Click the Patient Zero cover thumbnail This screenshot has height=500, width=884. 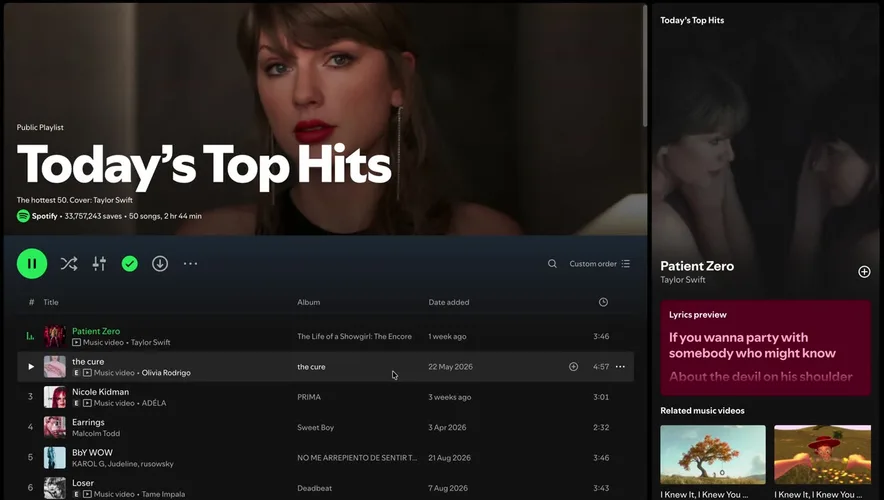pos(55,336)
